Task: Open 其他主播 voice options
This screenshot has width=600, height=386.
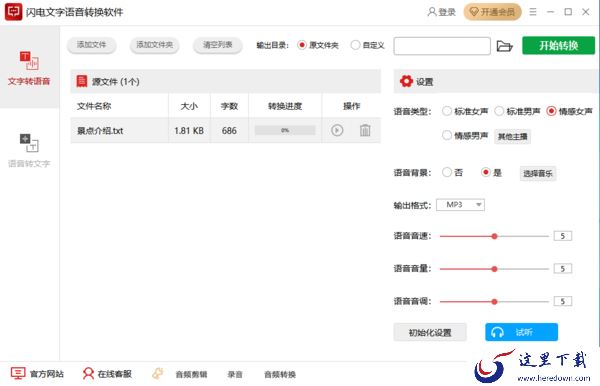Action: pyautogui.click(x=512, y=136)
